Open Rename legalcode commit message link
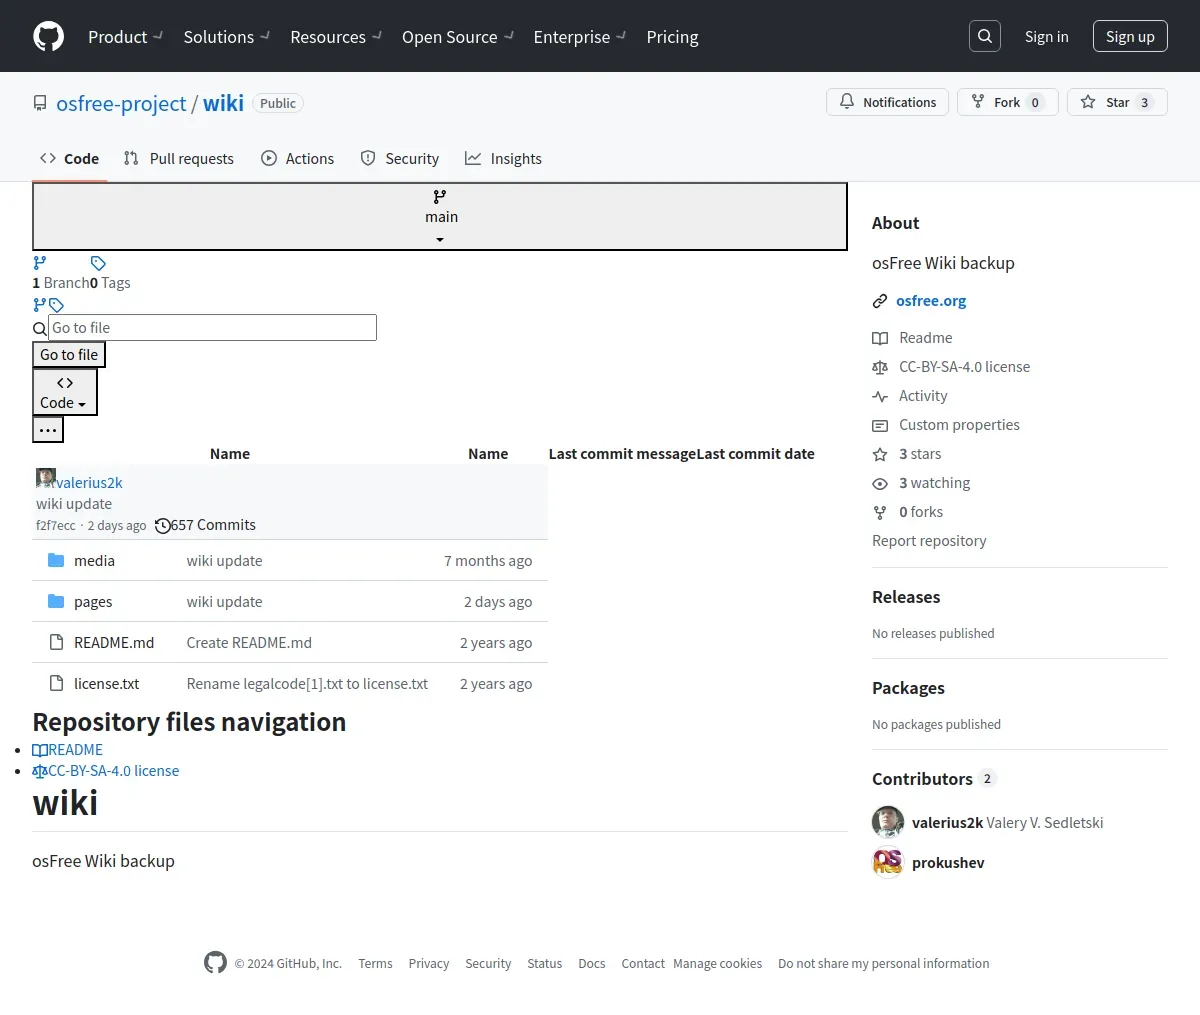The height and width of the screenshot is (1015, 1200). (307, 684)
